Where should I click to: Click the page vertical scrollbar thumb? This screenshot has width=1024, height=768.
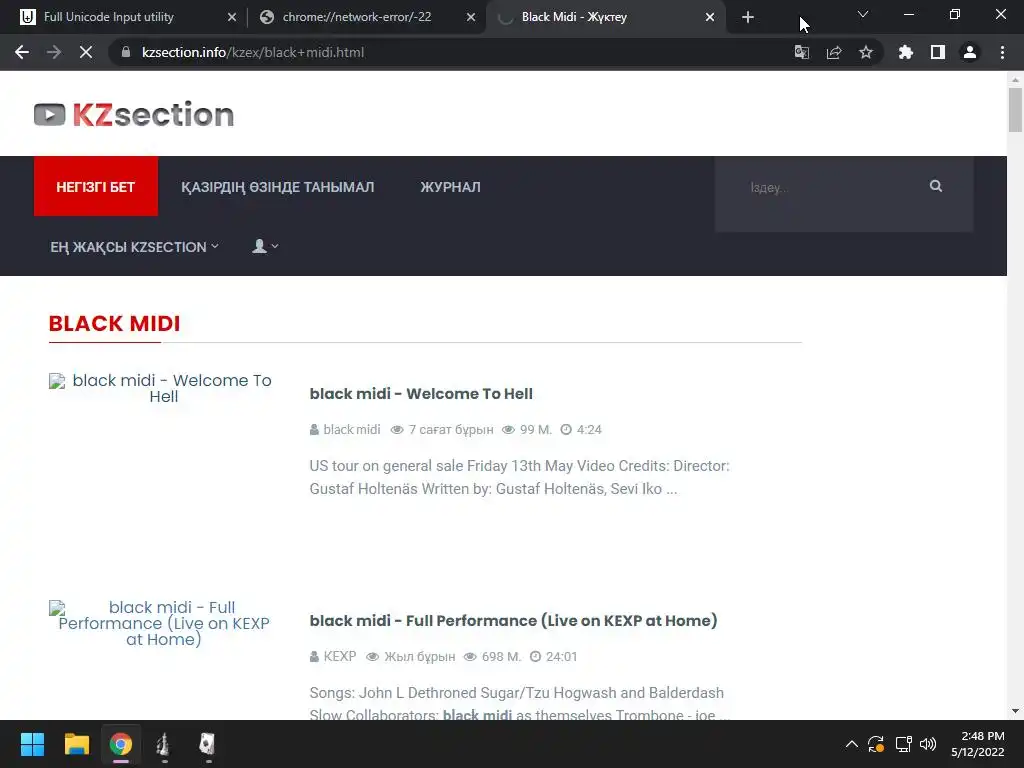click(x=1015, y=110)
